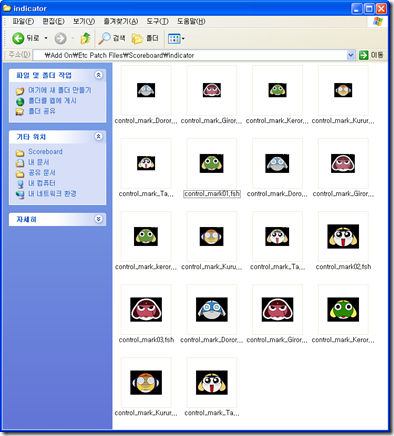Open the 도구(T) menu

tap(157, 22)
